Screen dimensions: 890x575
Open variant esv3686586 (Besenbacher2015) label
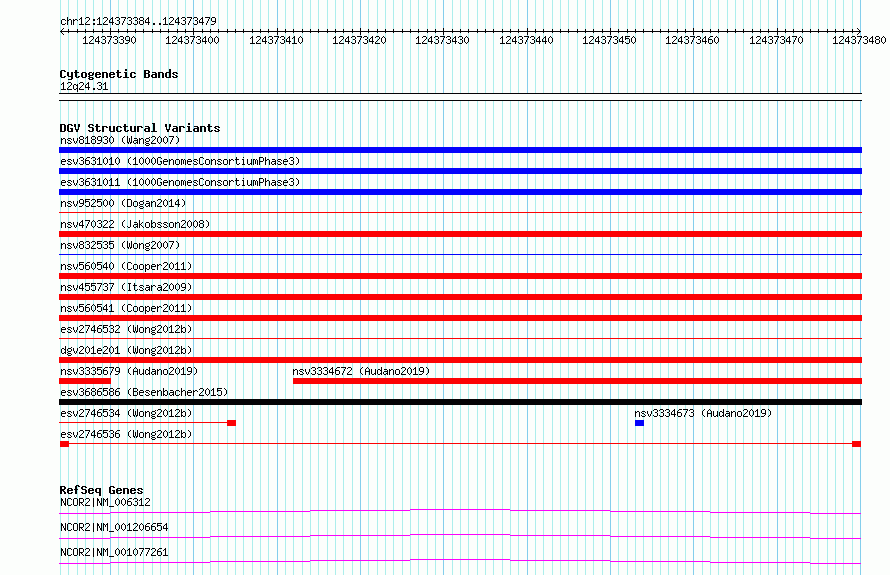(x=144, y=392)
